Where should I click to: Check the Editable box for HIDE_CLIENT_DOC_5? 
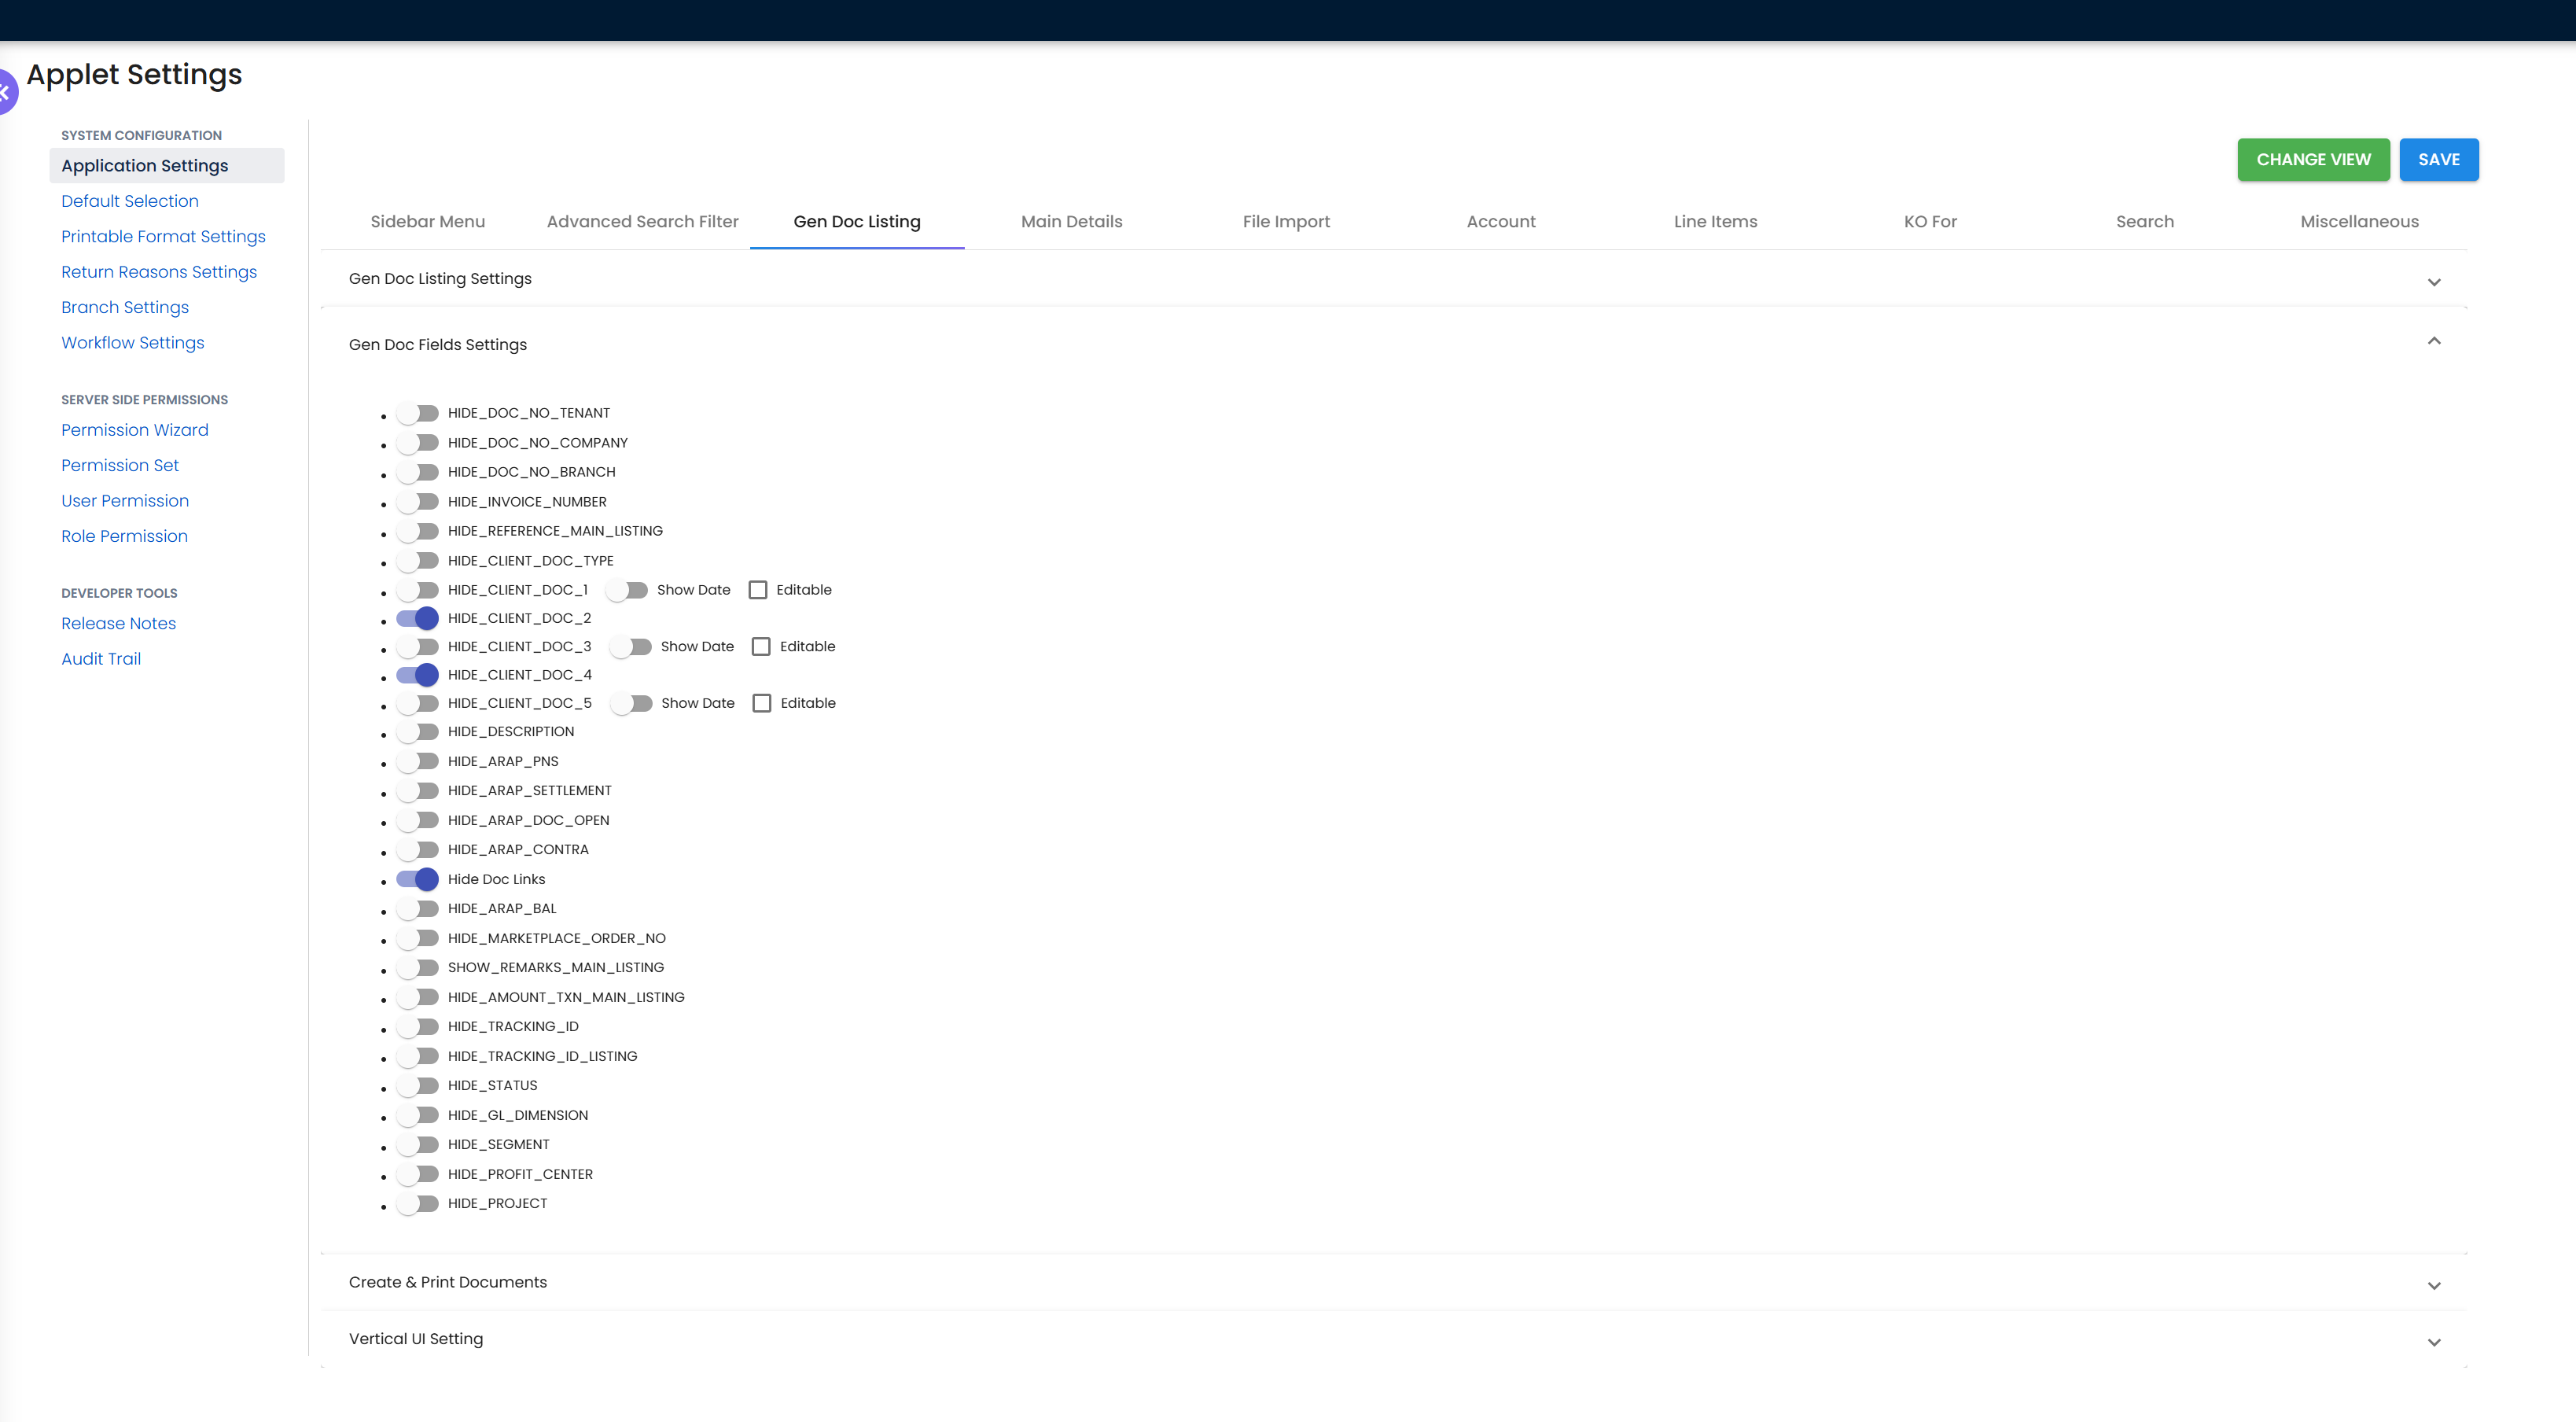coord(763,702)
